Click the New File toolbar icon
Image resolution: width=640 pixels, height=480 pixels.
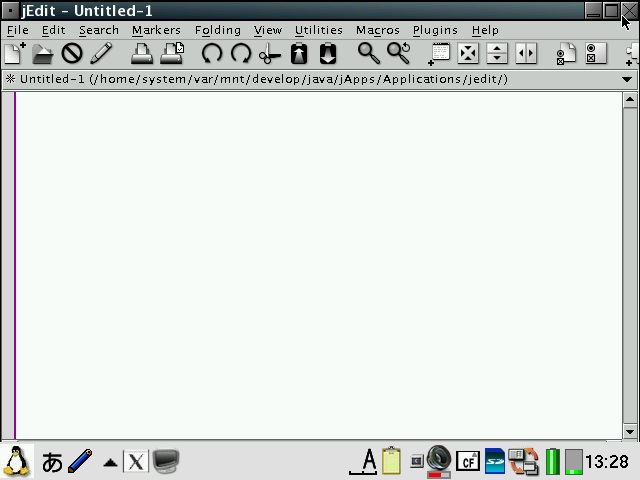pos(15,54)
